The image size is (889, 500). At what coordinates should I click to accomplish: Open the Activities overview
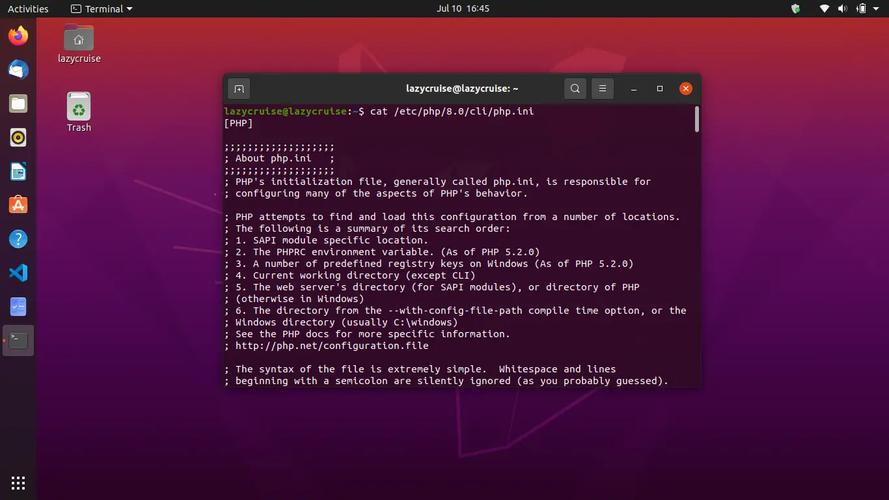[28, 9]
